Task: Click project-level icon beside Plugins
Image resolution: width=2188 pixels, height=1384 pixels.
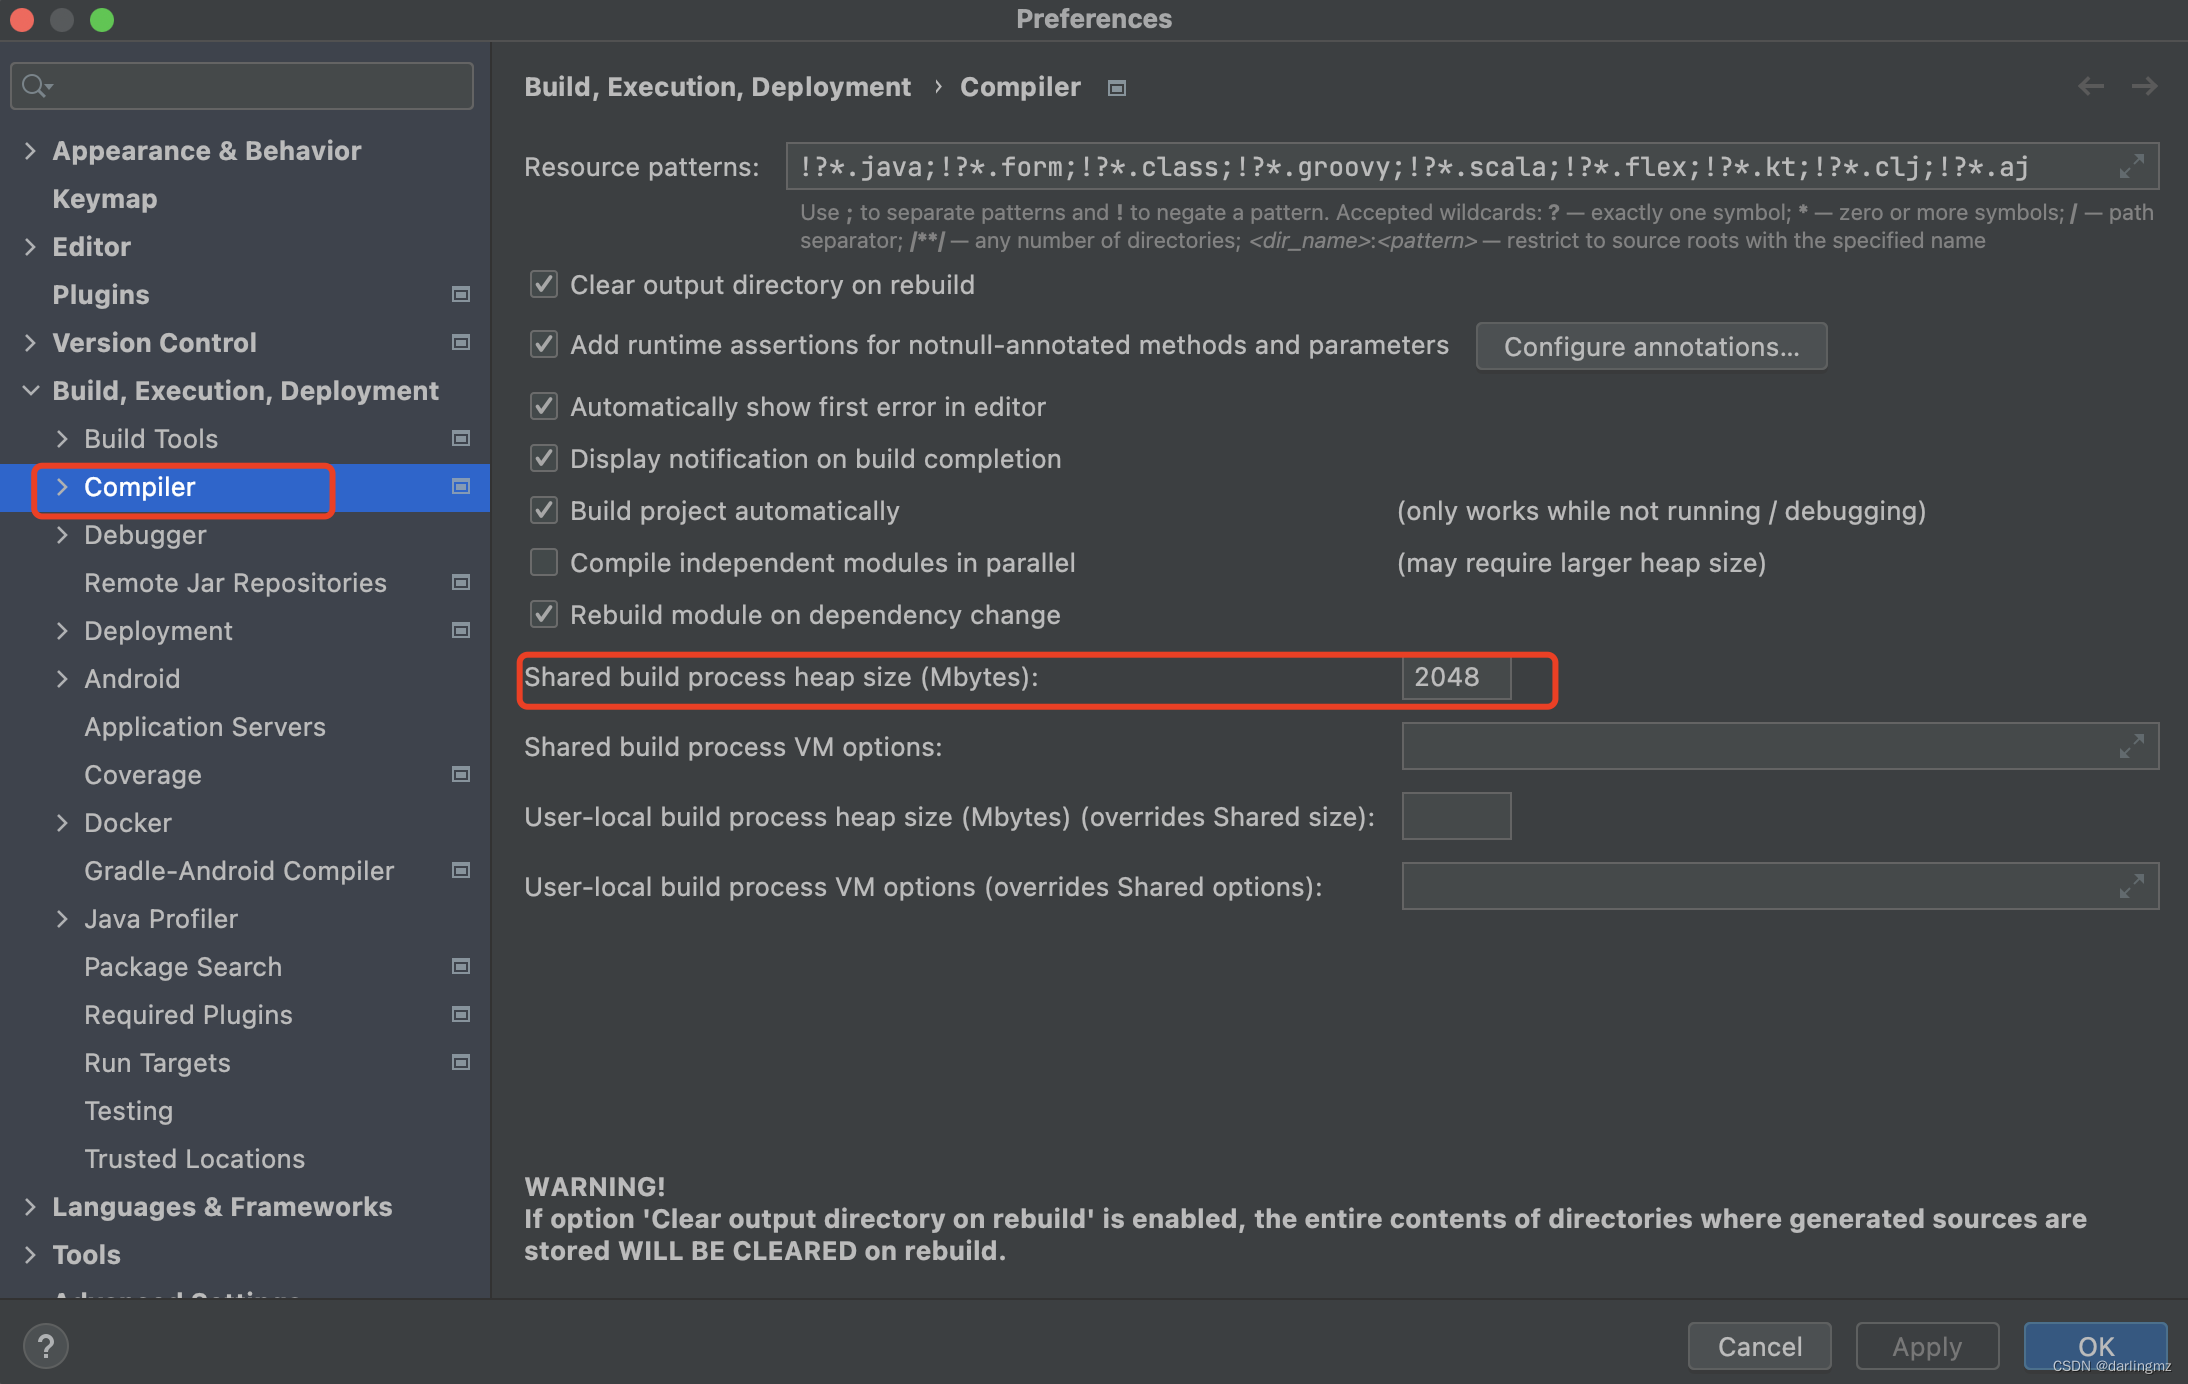Action: tap(461, 295)
